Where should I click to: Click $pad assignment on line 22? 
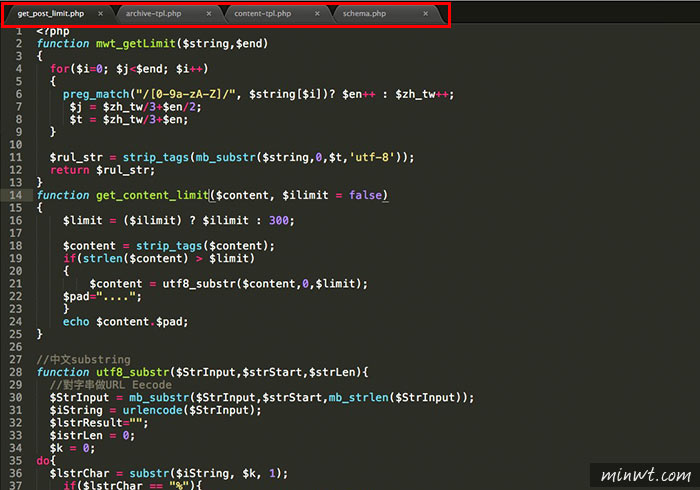[102, 296]
